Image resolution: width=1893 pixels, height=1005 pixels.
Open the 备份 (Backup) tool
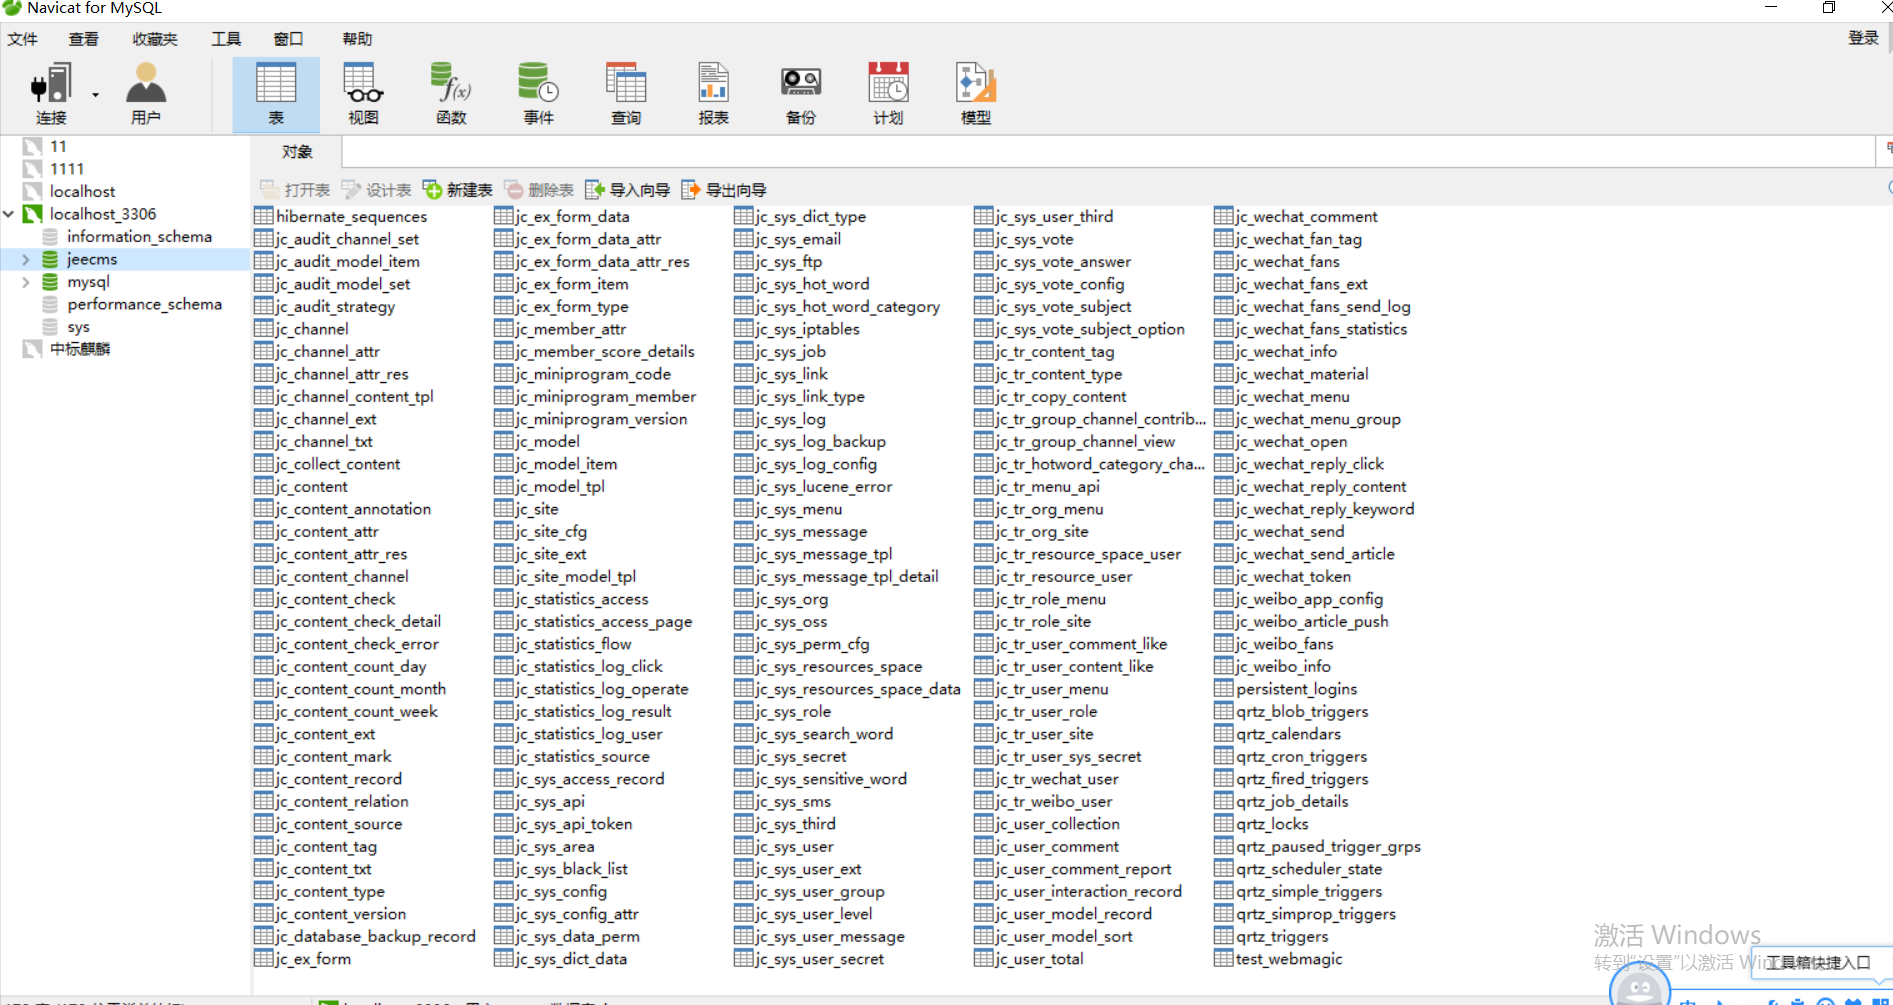[x=801, y=94]
